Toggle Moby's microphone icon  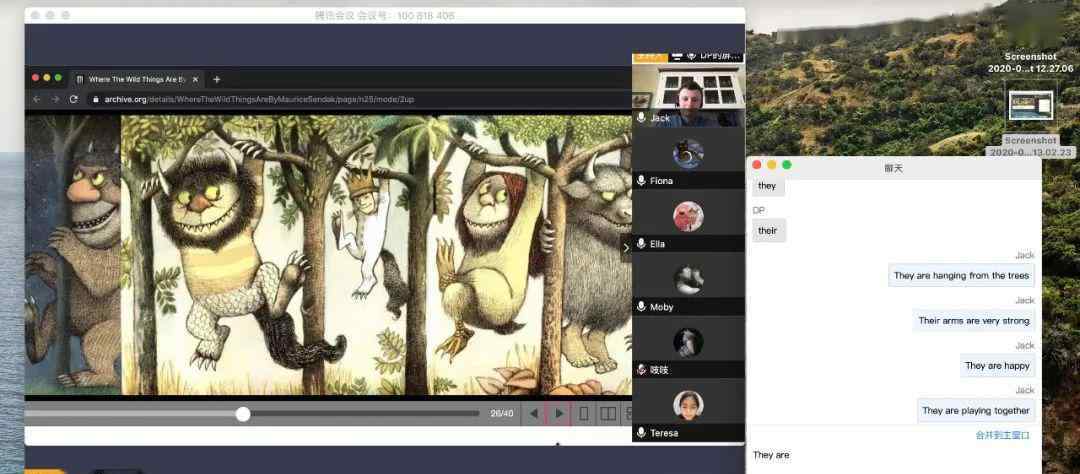click(641, 307)
